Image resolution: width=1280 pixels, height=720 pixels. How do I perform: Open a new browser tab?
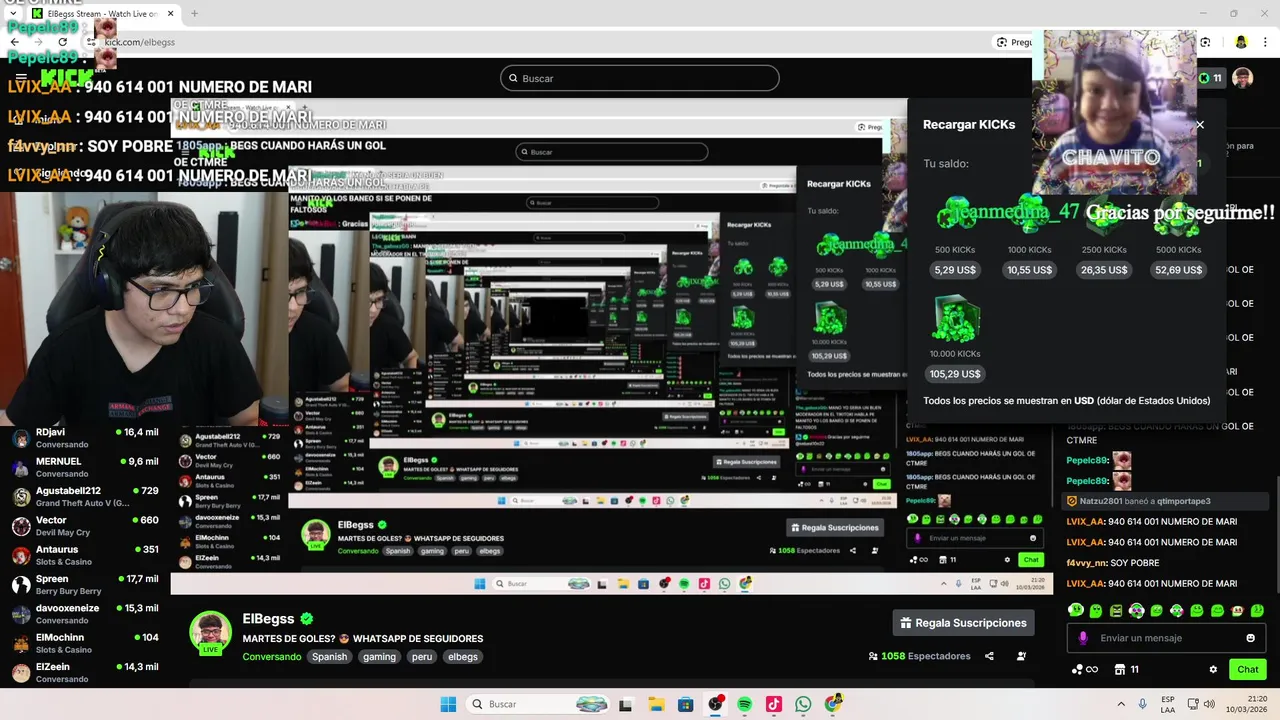click(x=194, y=14)
